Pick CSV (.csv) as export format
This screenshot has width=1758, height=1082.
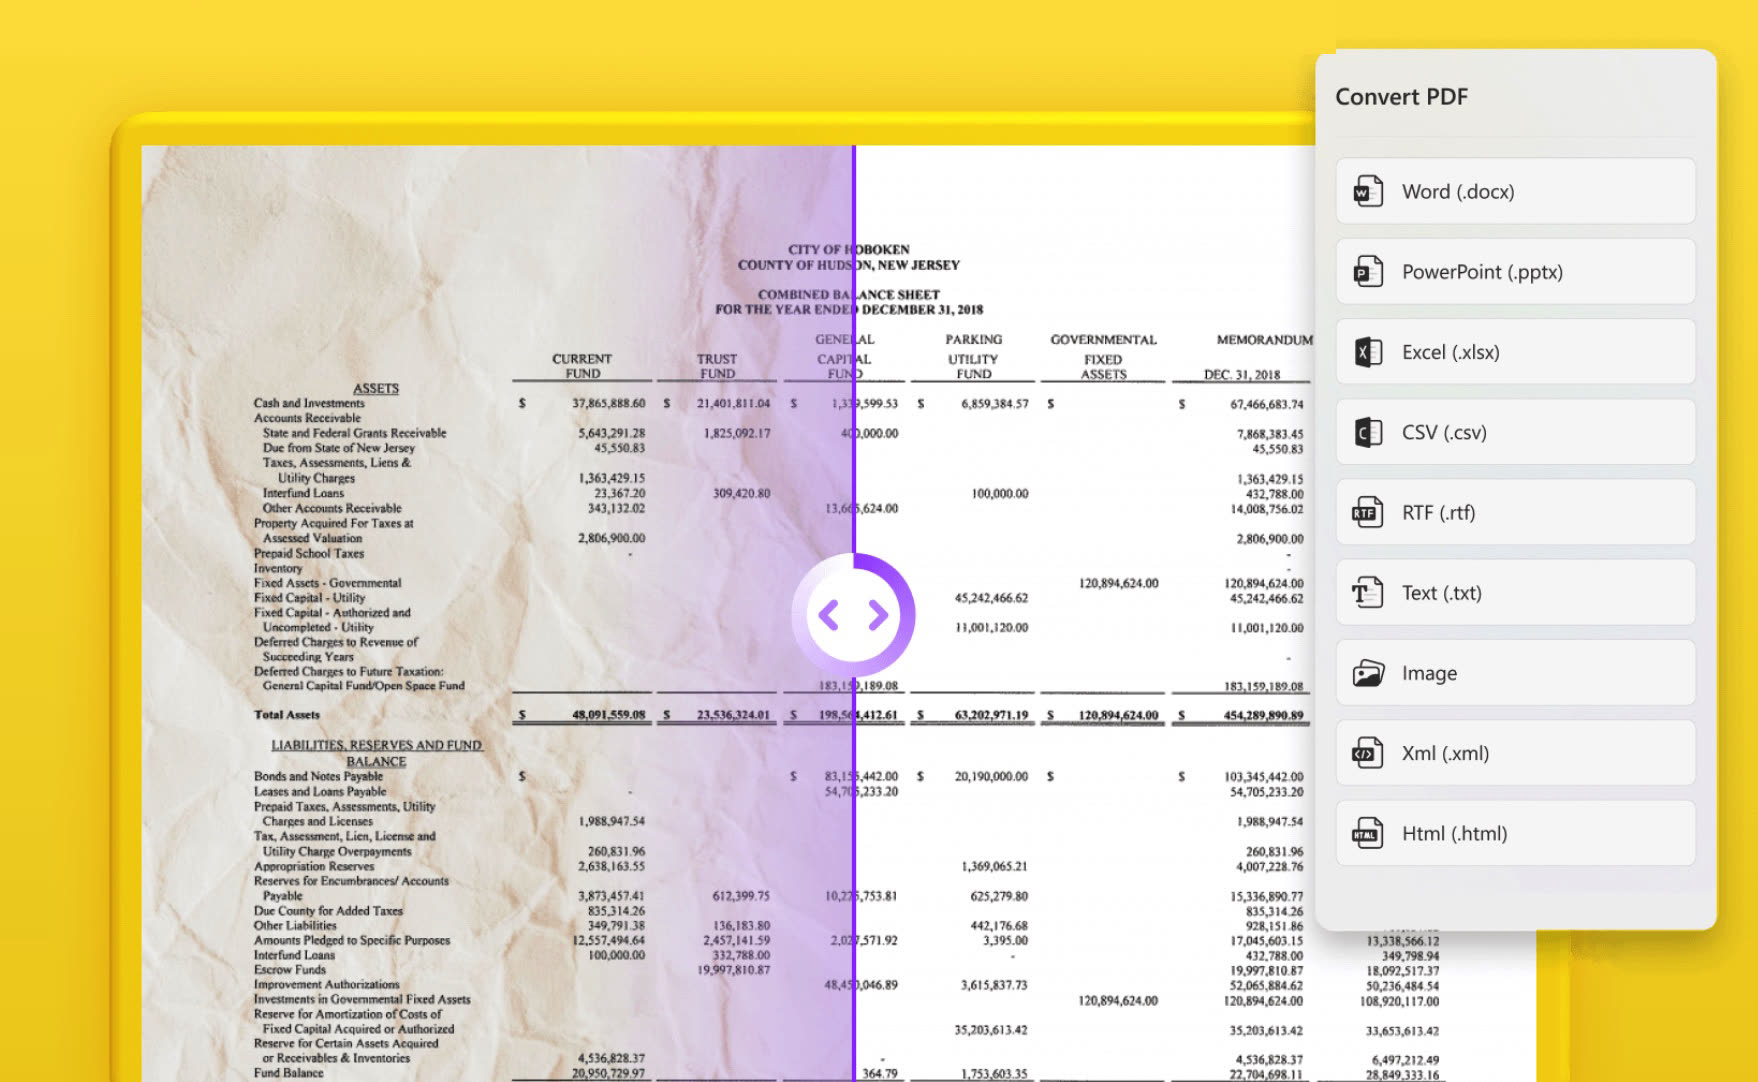tap(1515, 432)
